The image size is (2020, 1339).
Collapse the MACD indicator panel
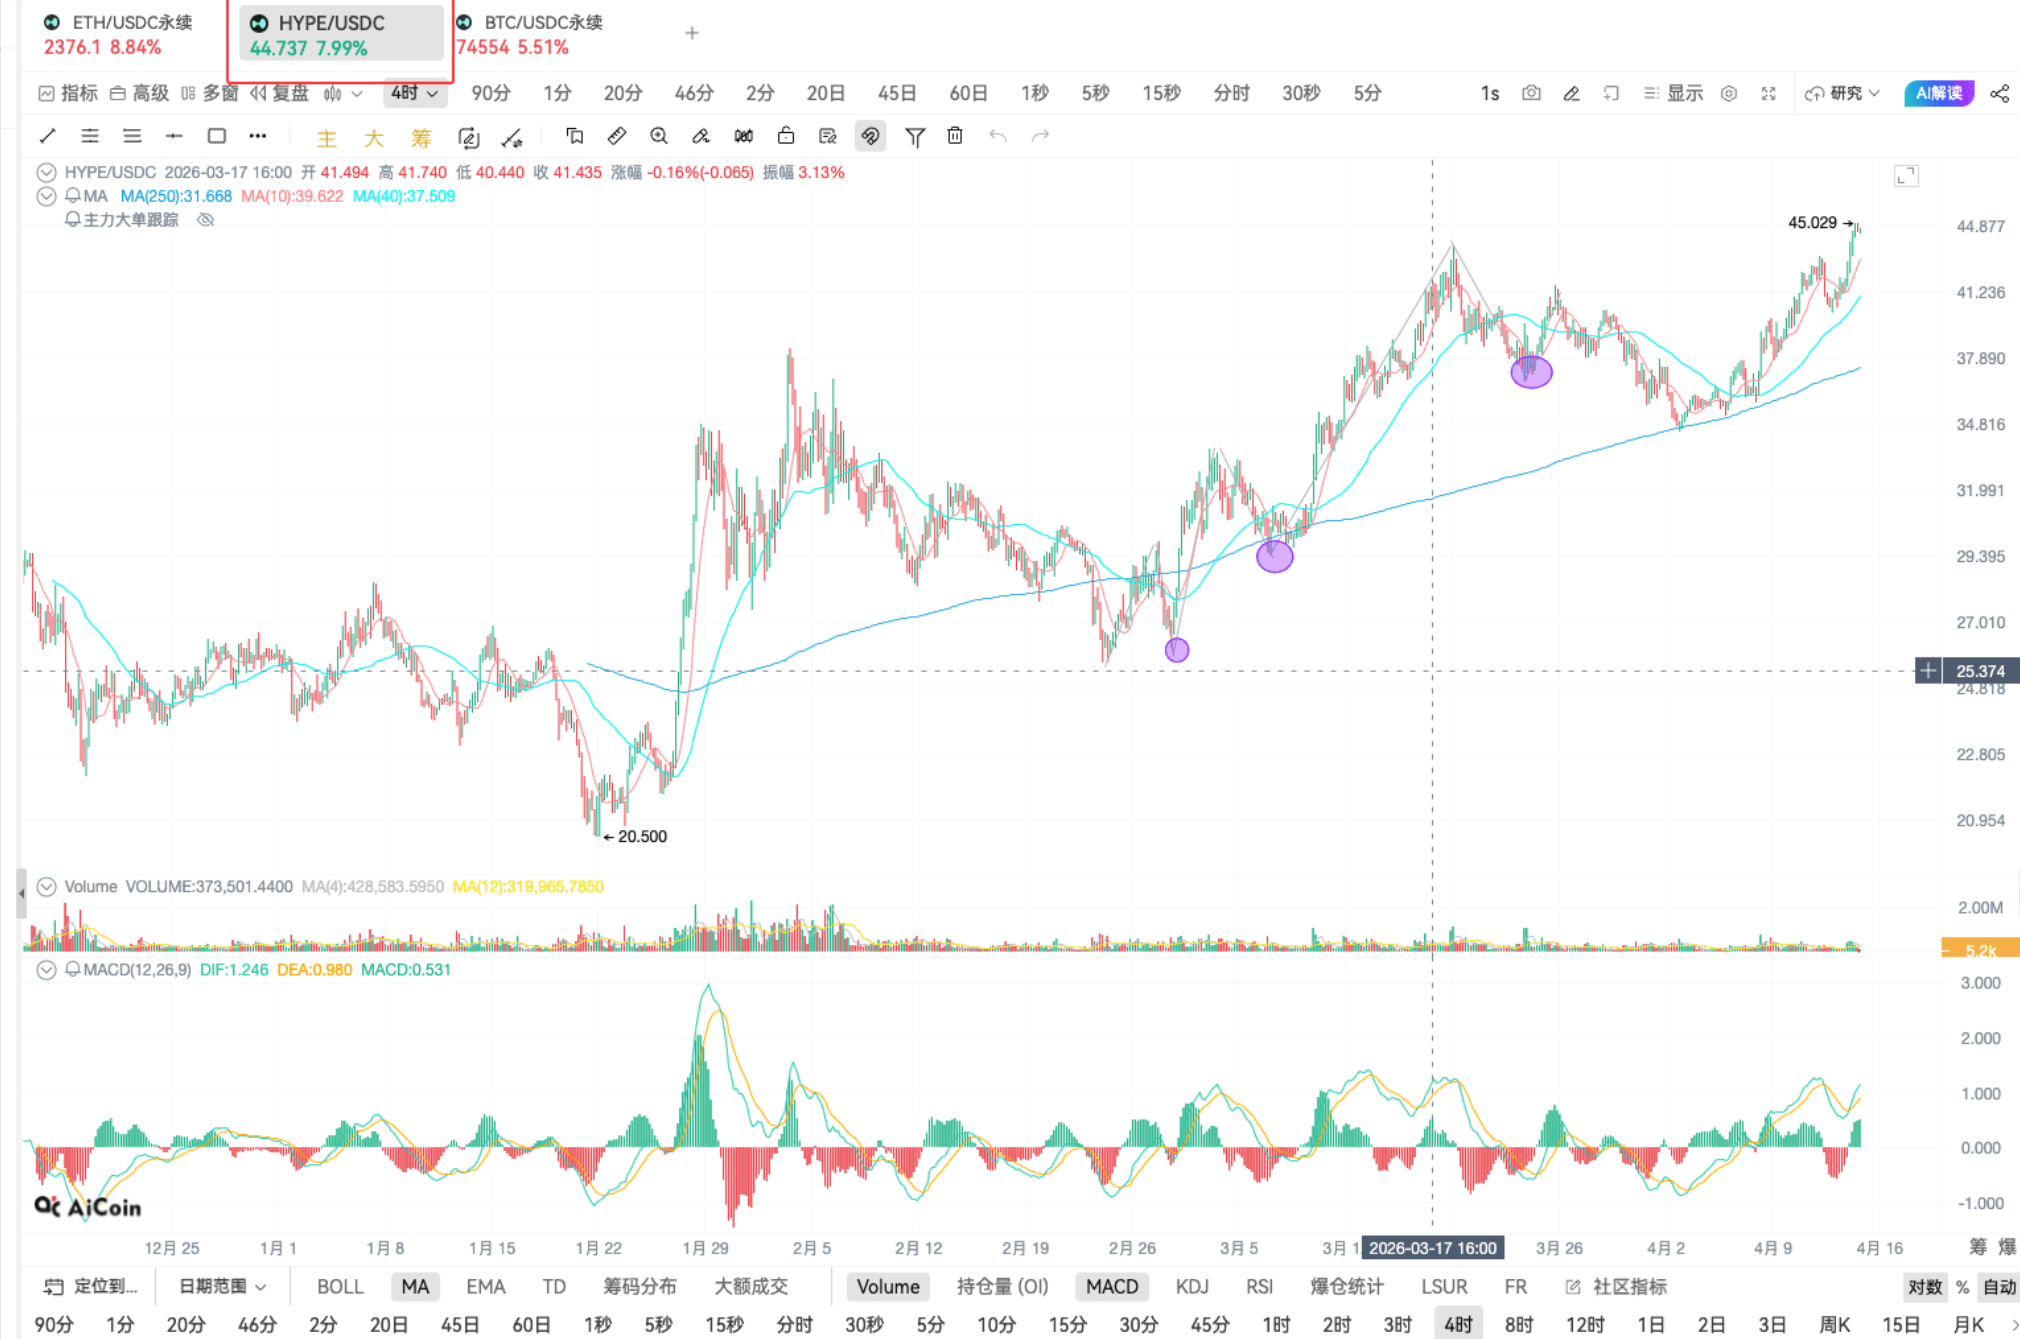tap(46, 969)
